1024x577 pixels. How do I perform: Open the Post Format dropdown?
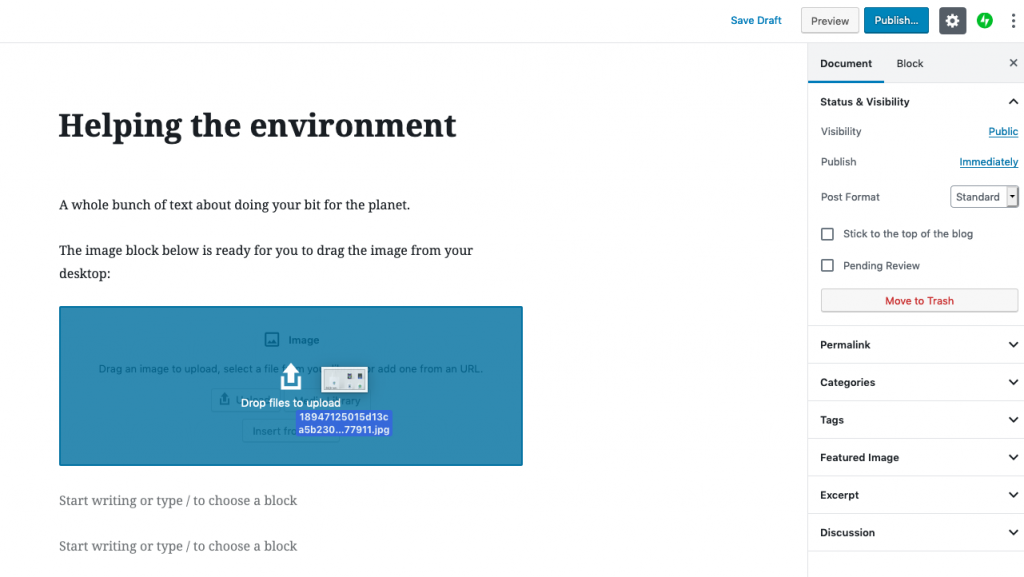coord(983,197)
